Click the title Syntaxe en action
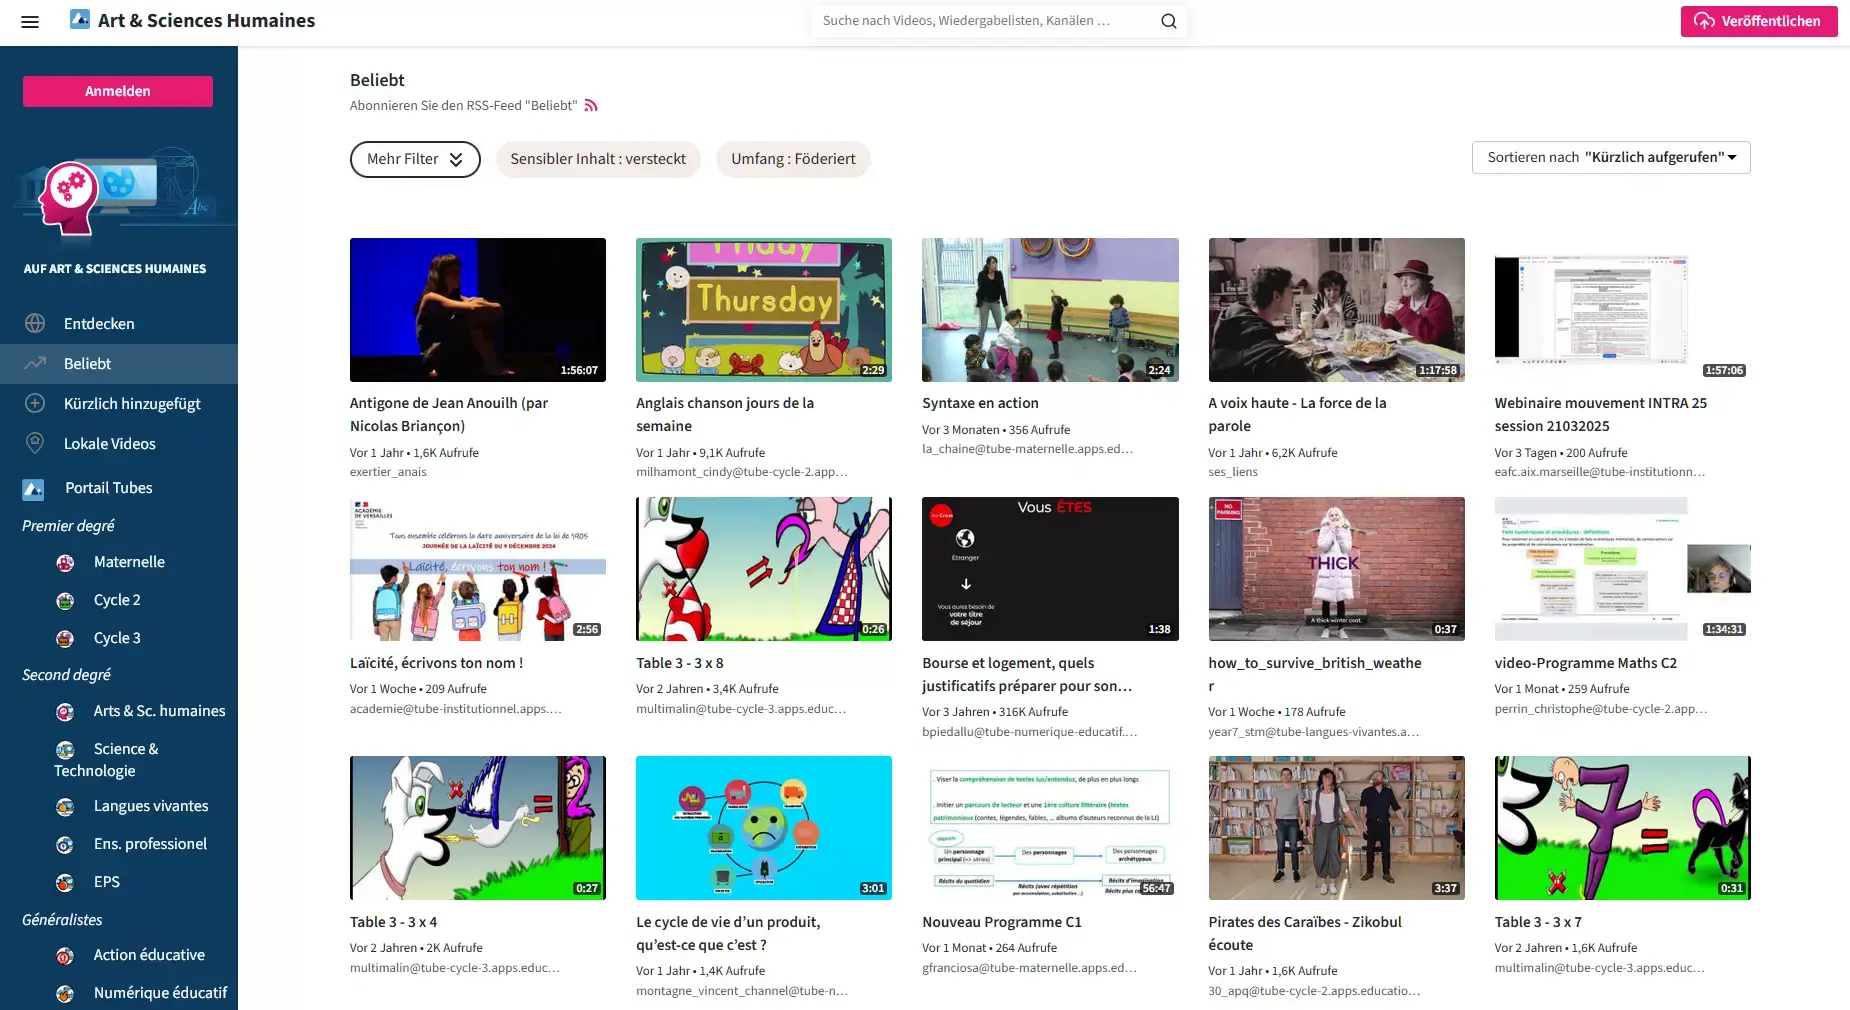1850x1010 pixels. pyautogui.click(x=980, y=403)
